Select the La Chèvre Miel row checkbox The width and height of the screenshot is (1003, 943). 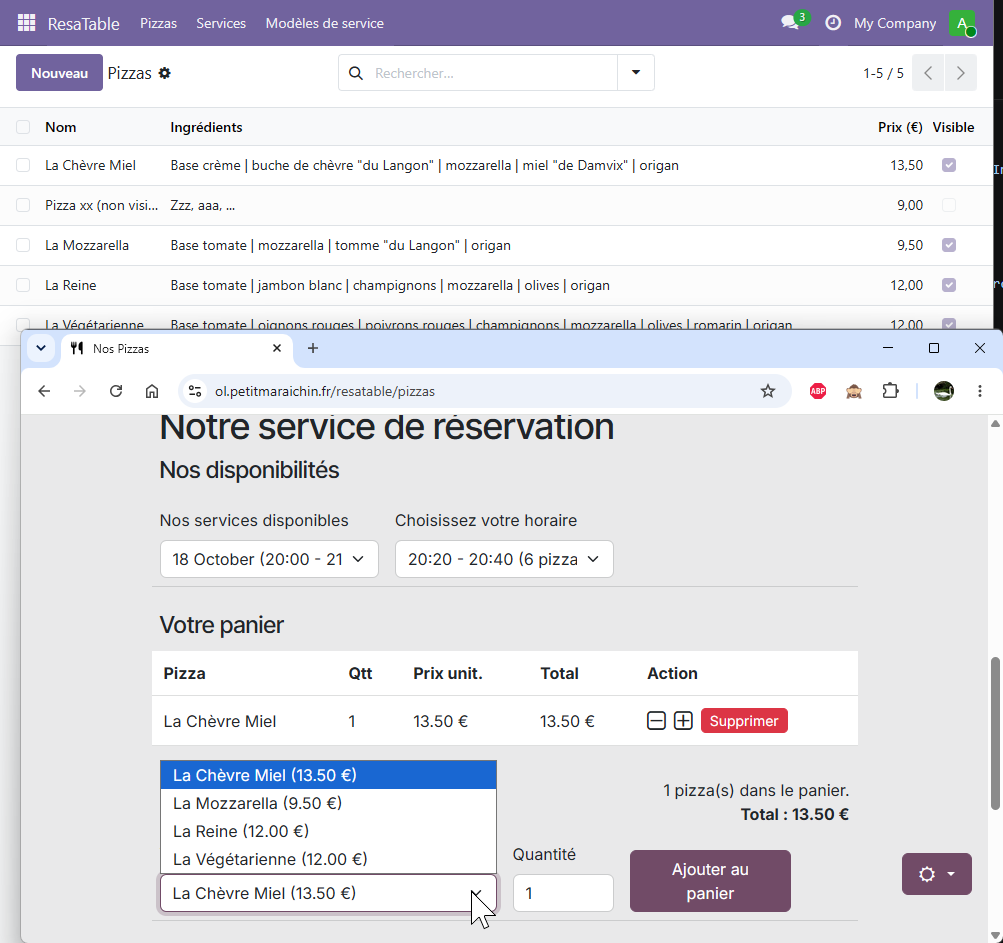coord(23,165)
